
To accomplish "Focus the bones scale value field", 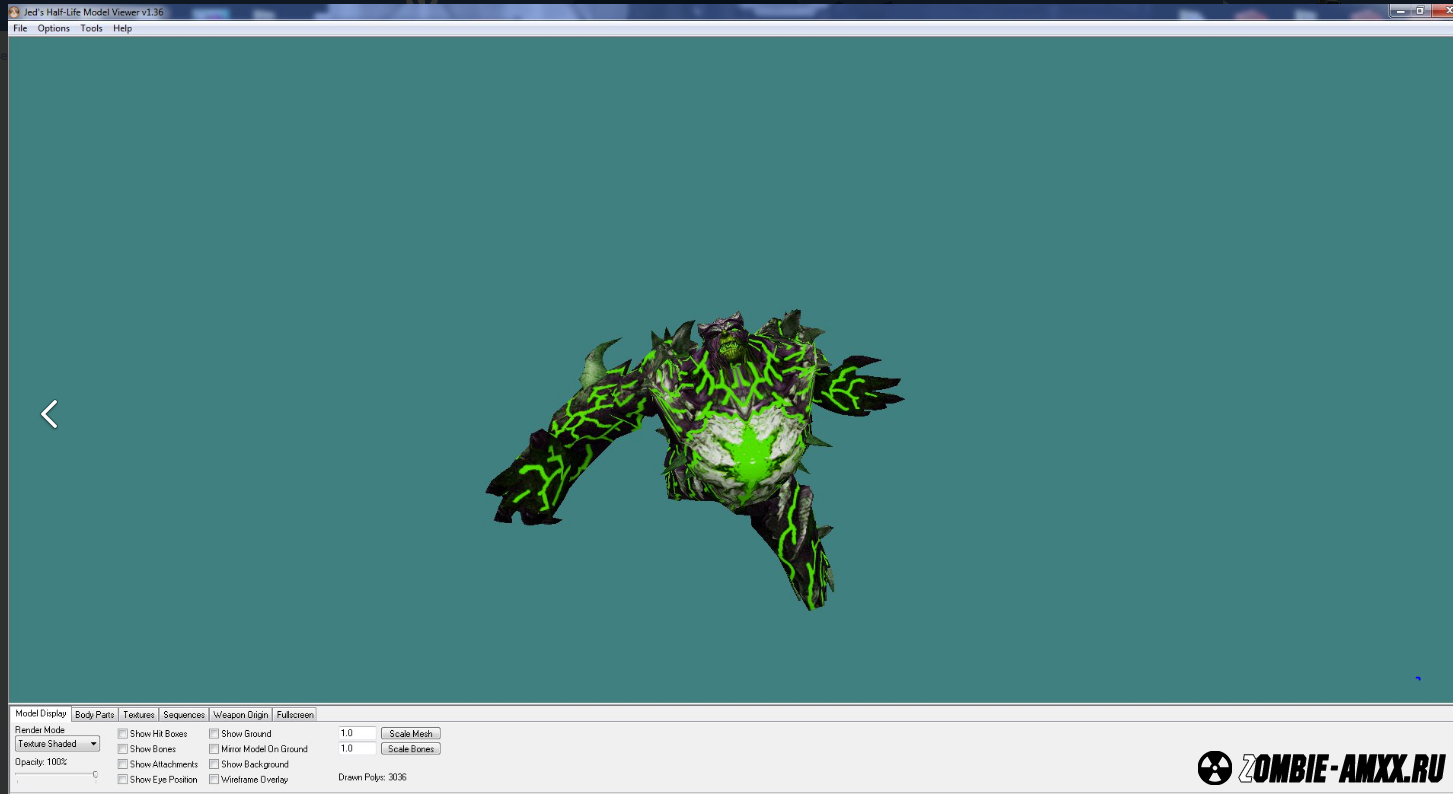I will 357,748.
